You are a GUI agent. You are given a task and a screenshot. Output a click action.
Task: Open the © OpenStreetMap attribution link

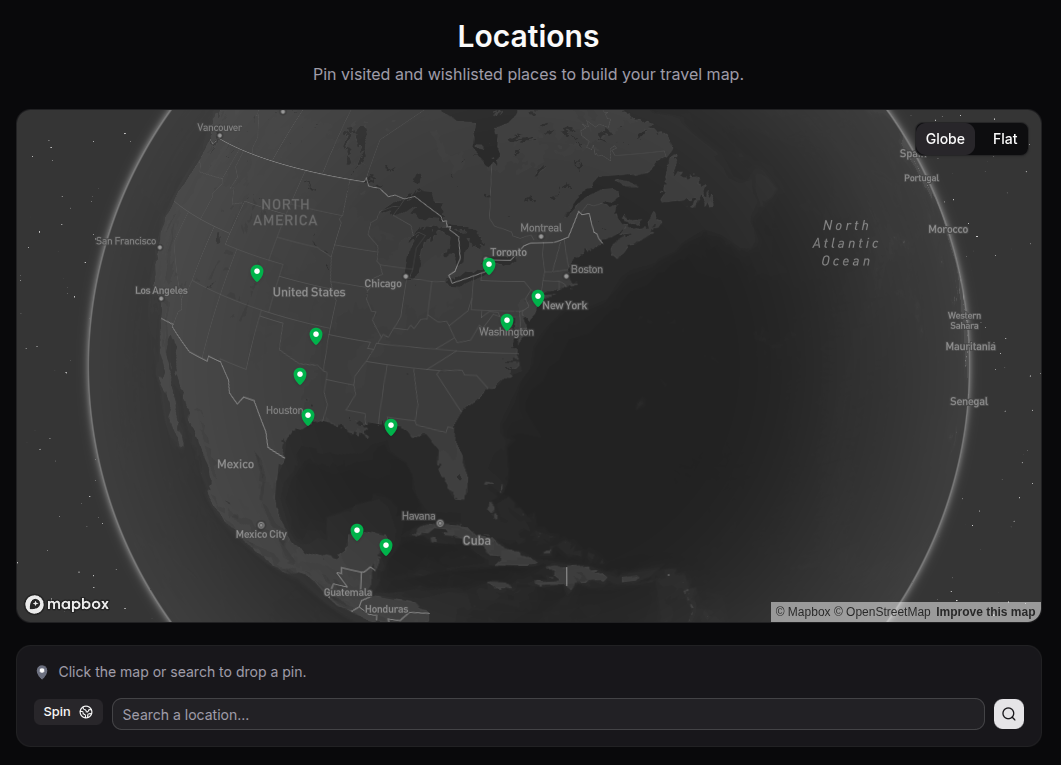[882, 611]
